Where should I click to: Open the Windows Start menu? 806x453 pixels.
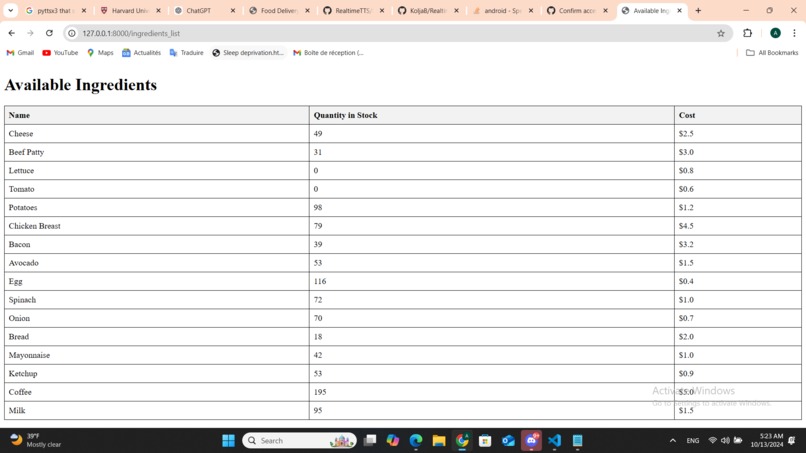point(228,441)
